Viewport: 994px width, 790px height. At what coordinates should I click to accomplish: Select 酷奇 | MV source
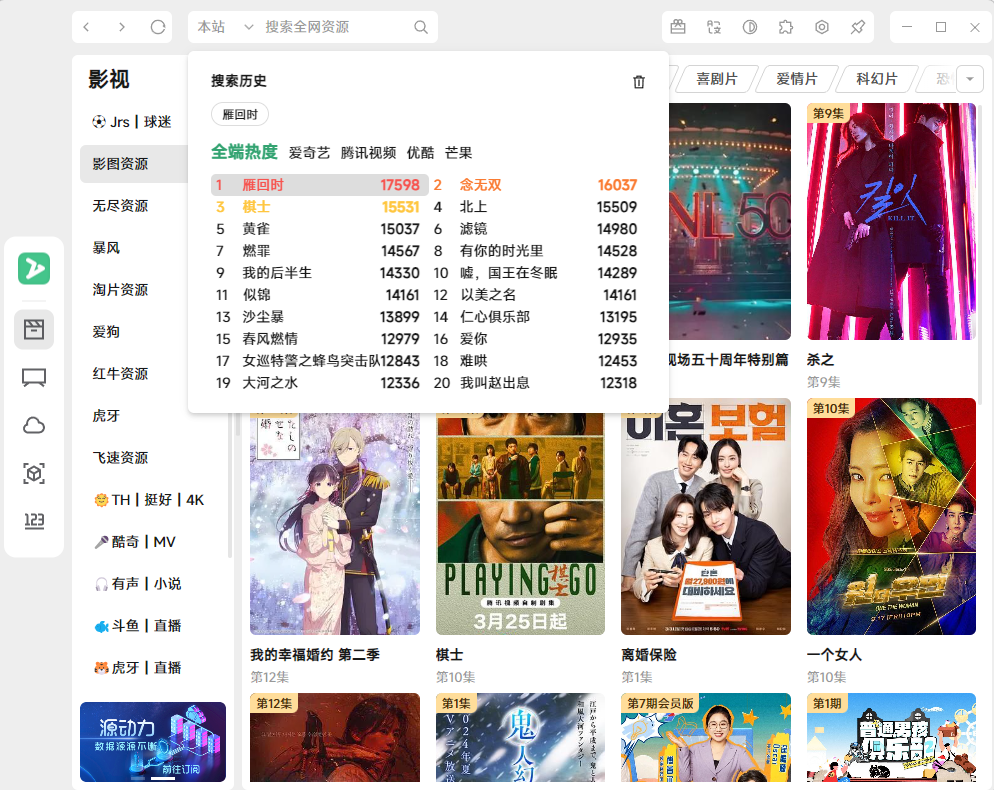(153, 541)
